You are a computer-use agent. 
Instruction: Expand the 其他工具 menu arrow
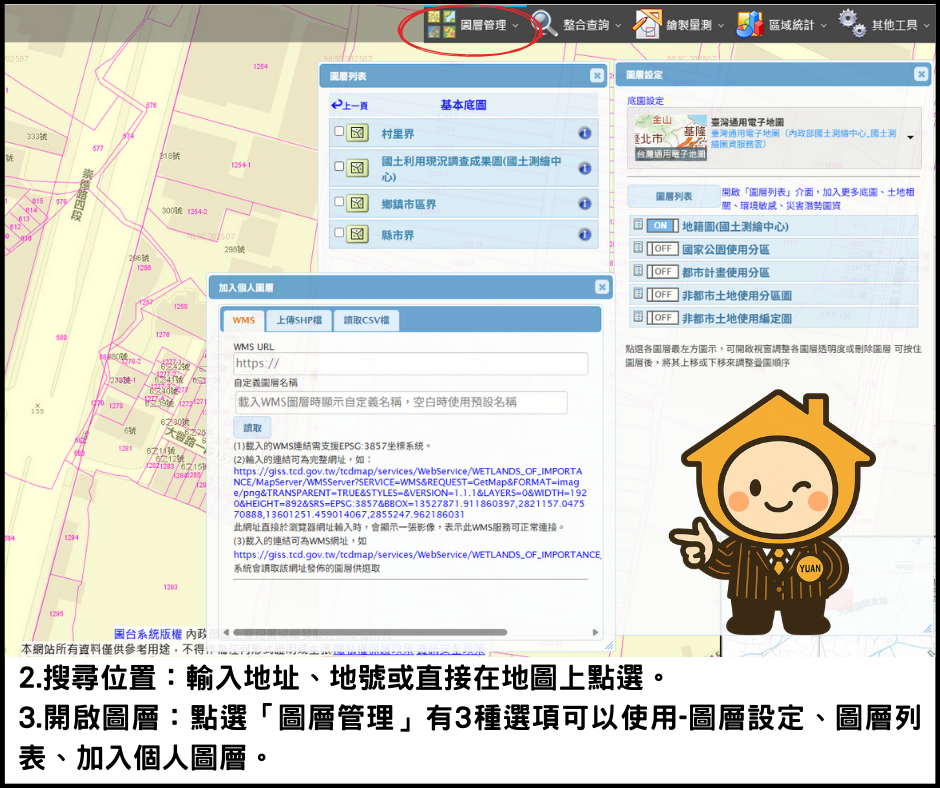point(926,26)
